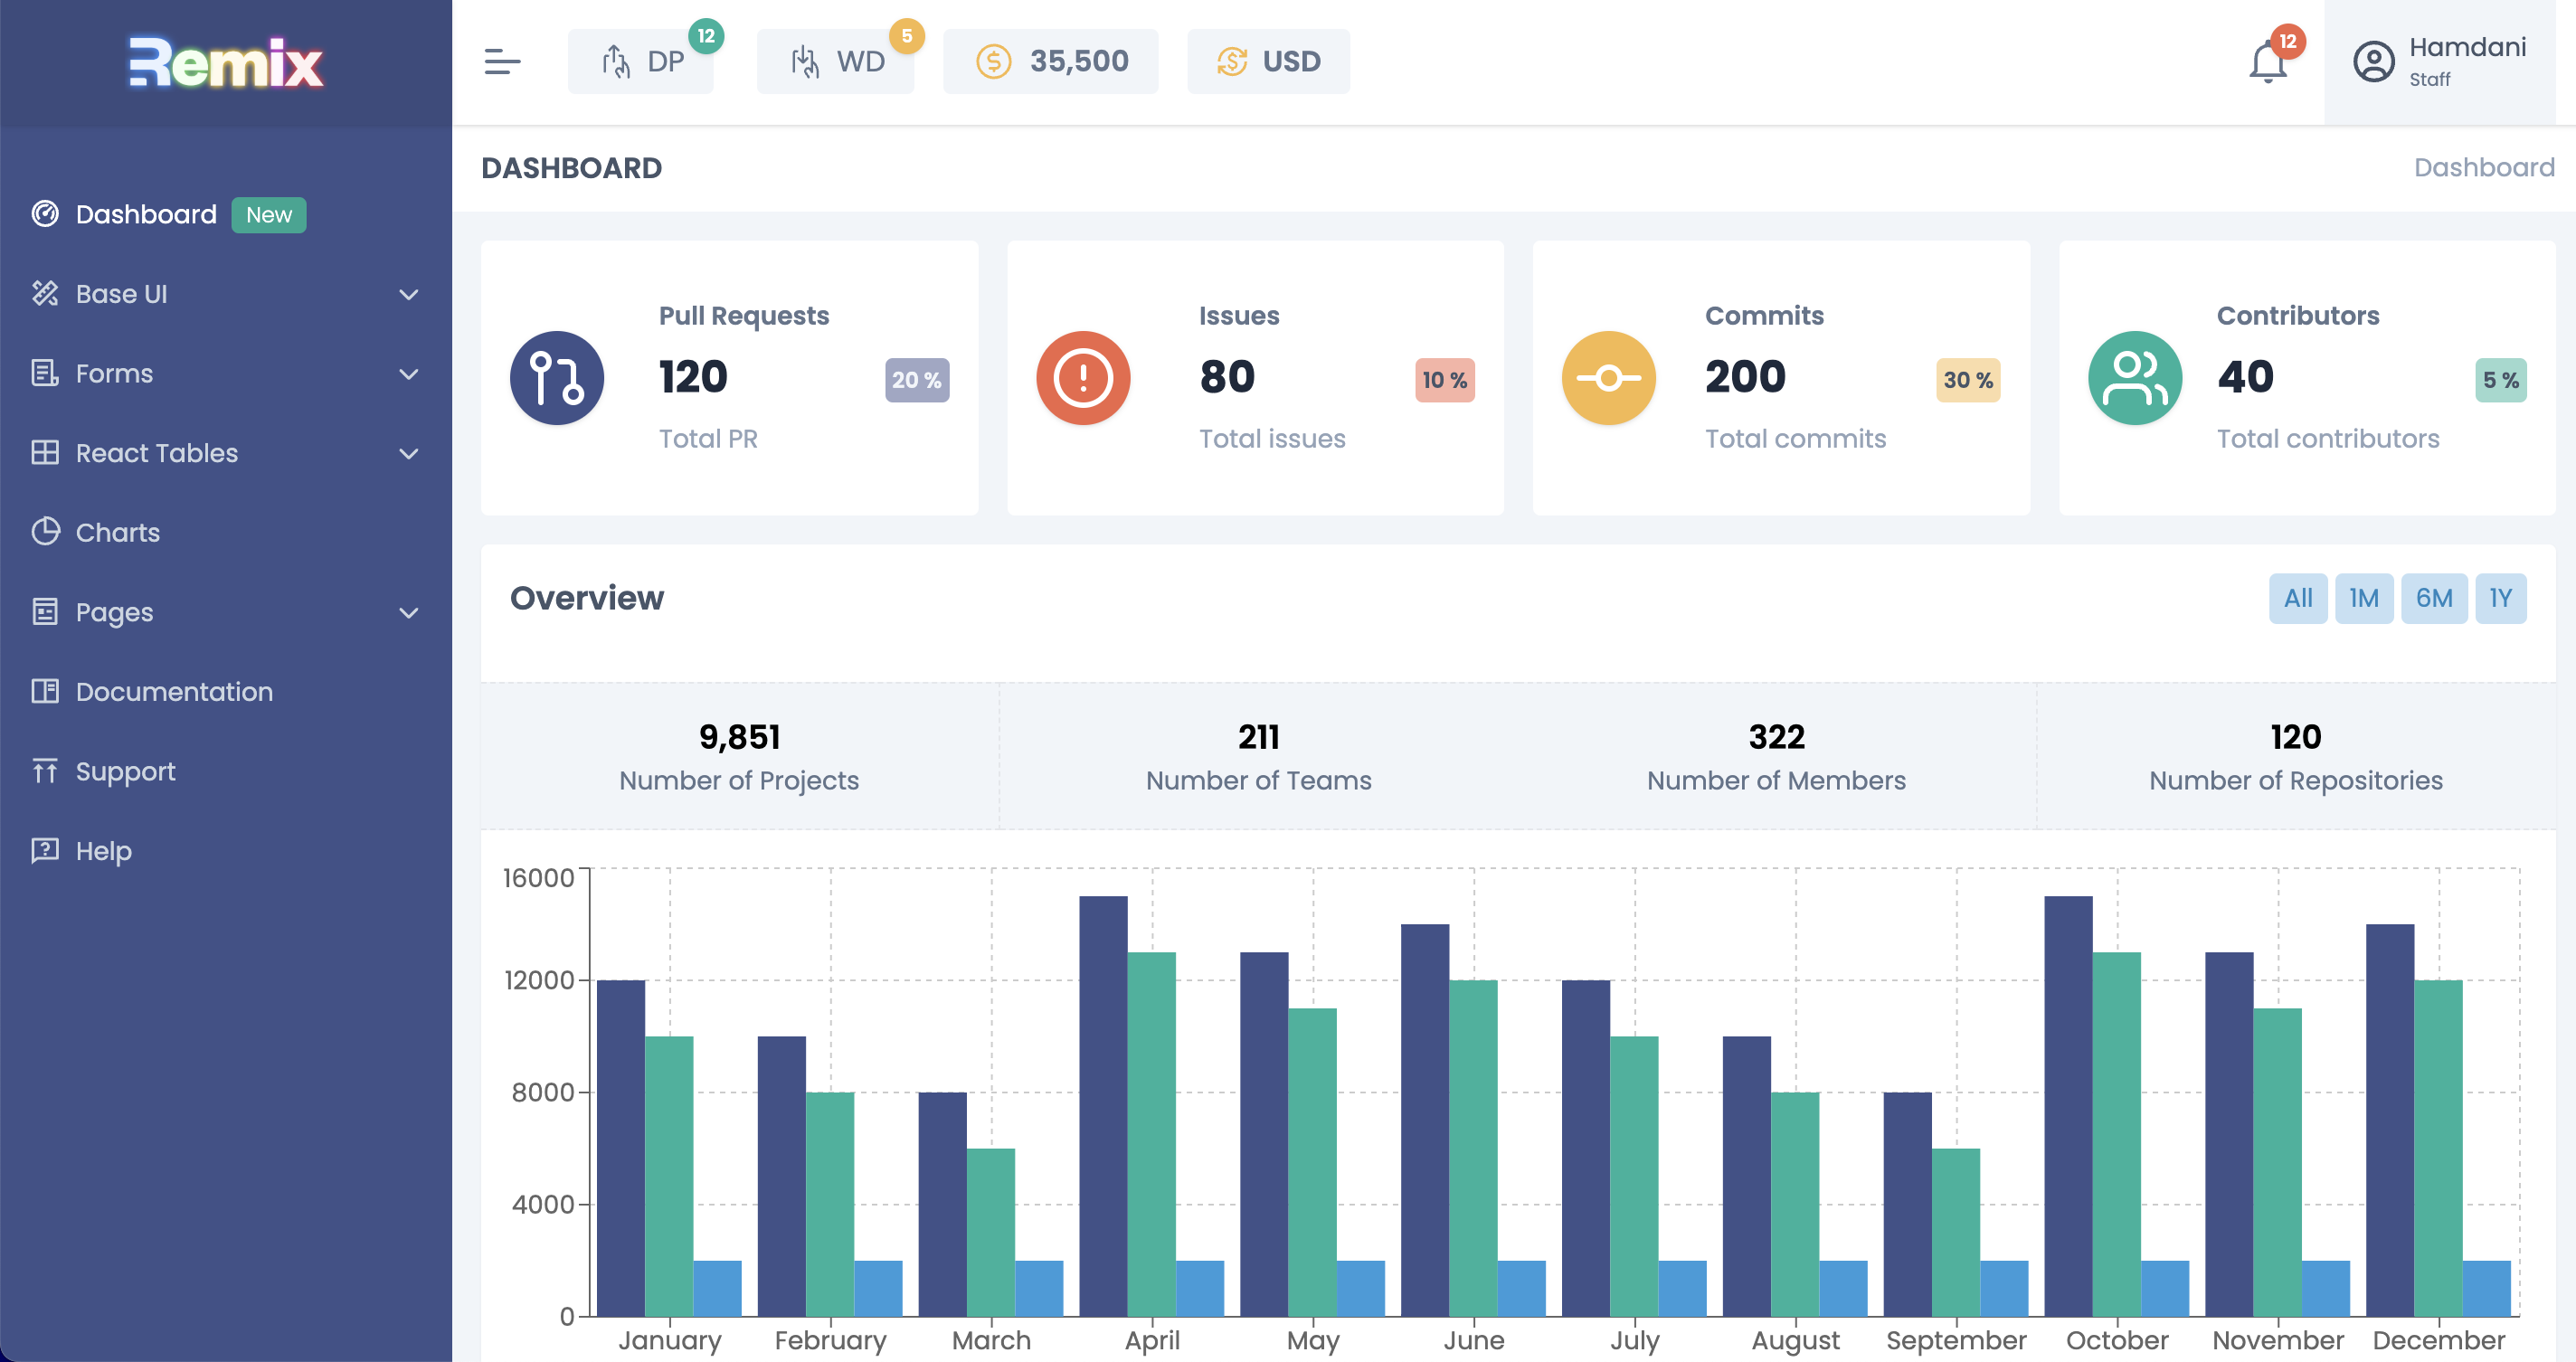Click the Issues alert circle icon

(1083, 378)
